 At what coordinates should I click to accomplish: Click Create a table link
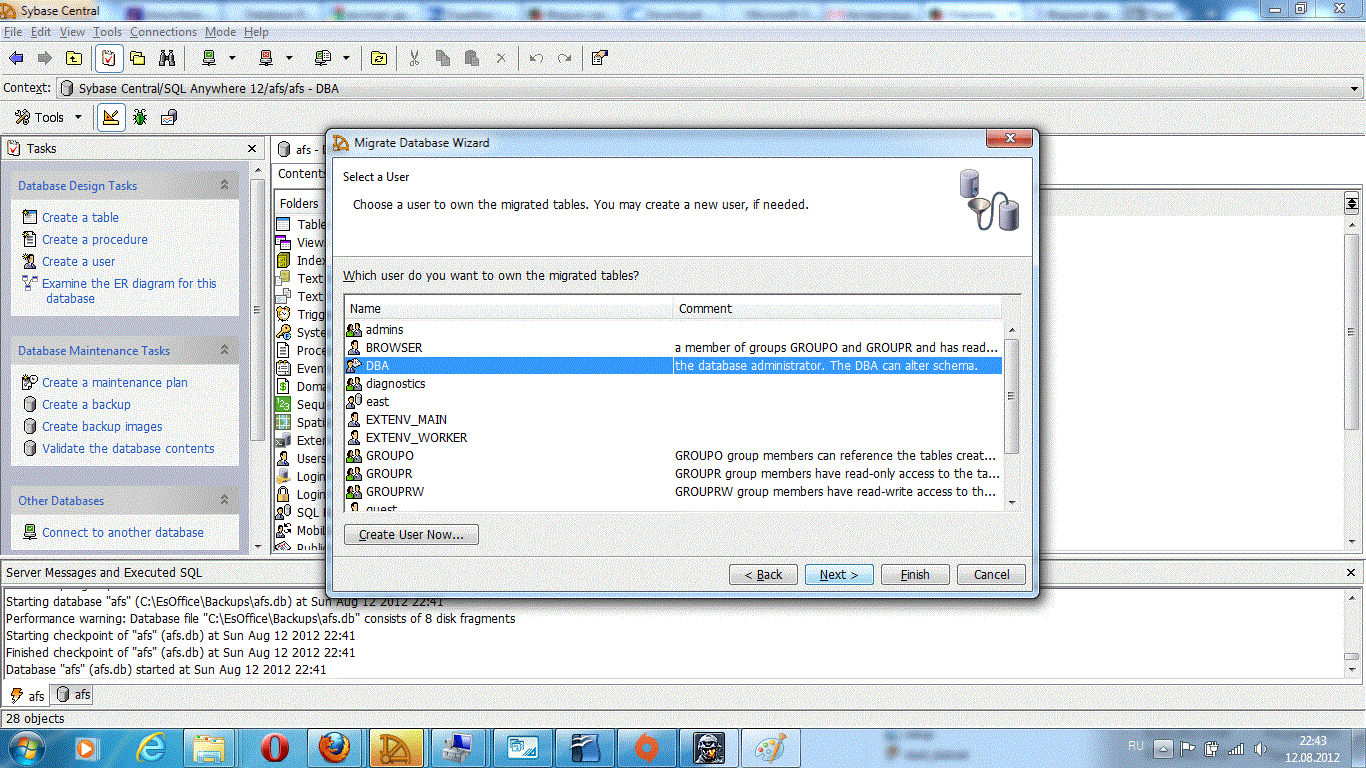[80, 217]
